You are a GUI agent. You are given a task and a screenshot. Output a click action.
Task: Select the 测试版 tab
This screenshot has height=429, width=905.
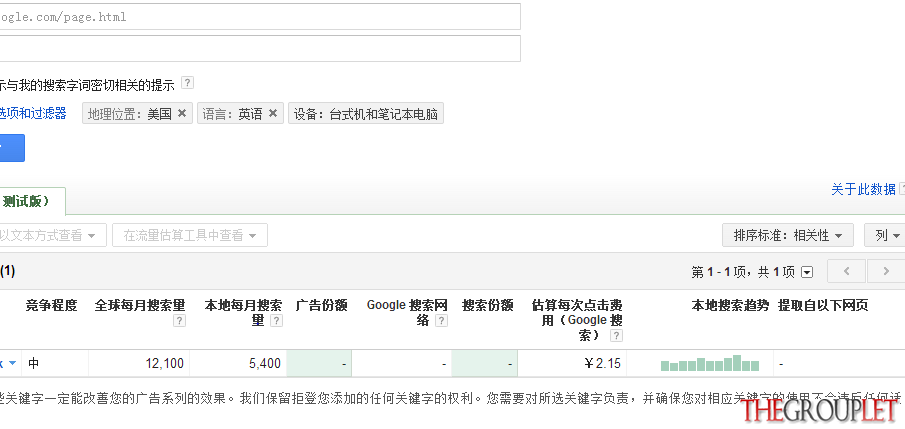(32, 201)
